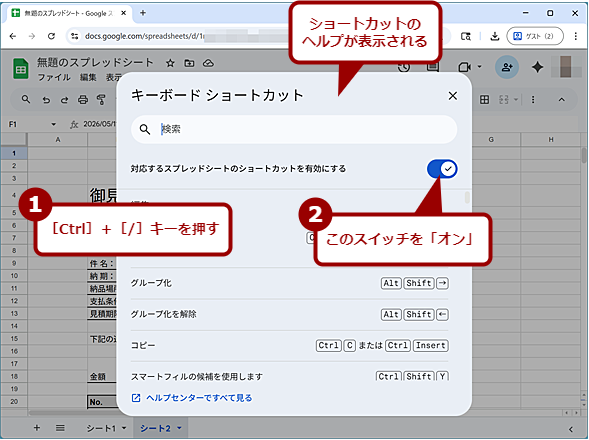Image resolution: width=589 pixels, height=440 pixels.
Task: Click the undo icon
Action: [46, 100]
